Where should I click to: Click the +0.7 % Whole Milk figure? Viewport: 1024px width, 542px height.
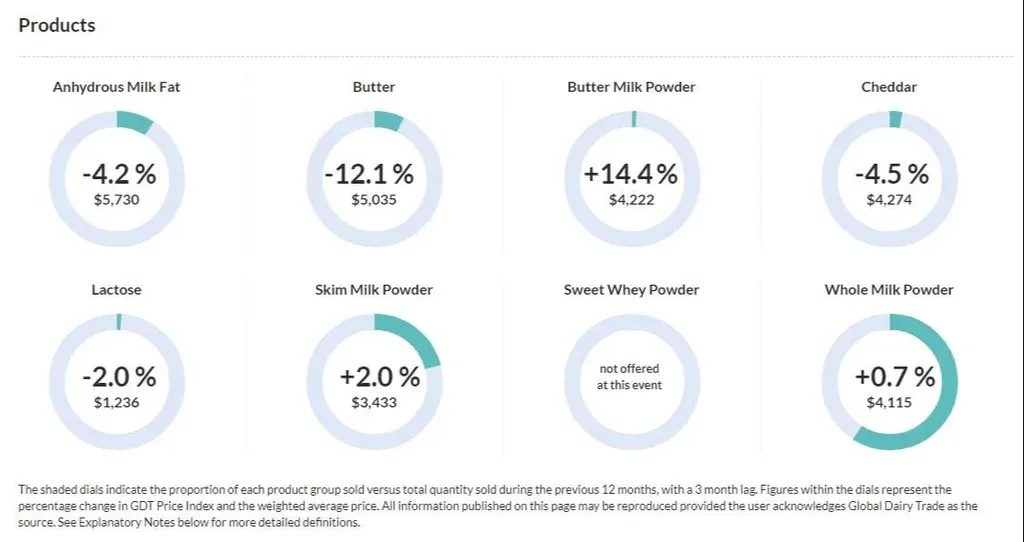[x=895, y=377]
